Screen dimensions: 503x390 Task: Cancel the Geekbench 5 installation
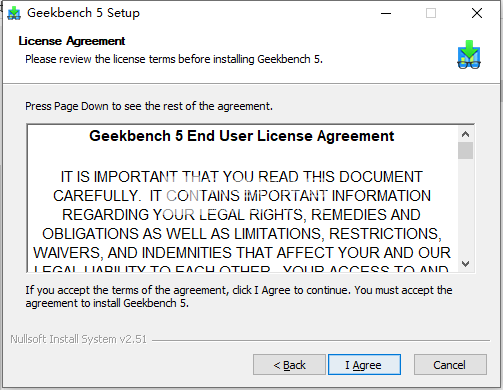(x=450, y=365)
